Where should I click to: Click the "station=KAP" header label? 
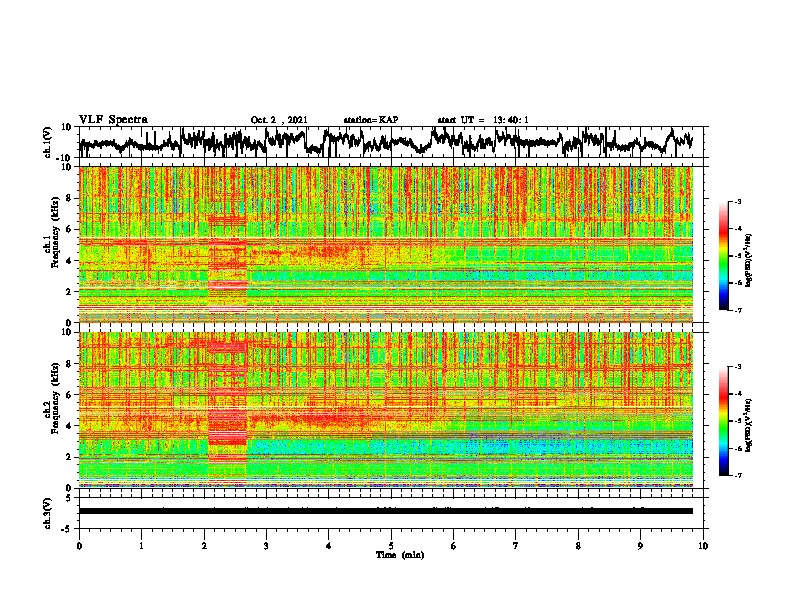[x=371, y=120]
